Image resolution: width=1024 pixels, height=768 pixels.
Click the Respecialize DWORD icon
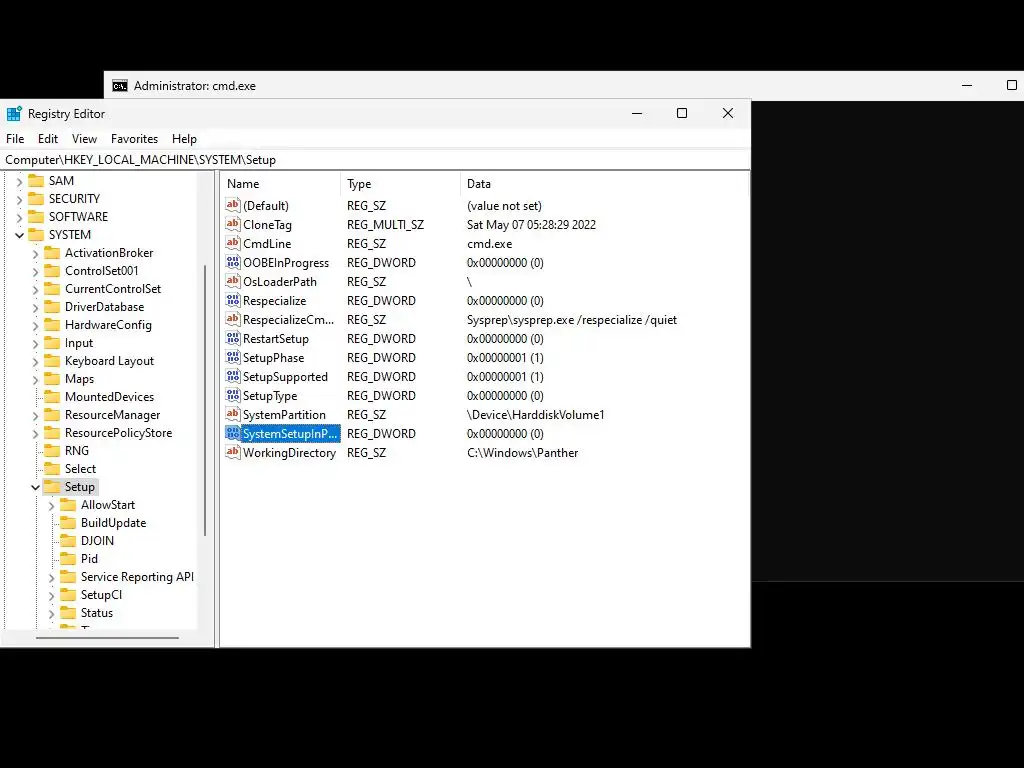click(232, 300)
